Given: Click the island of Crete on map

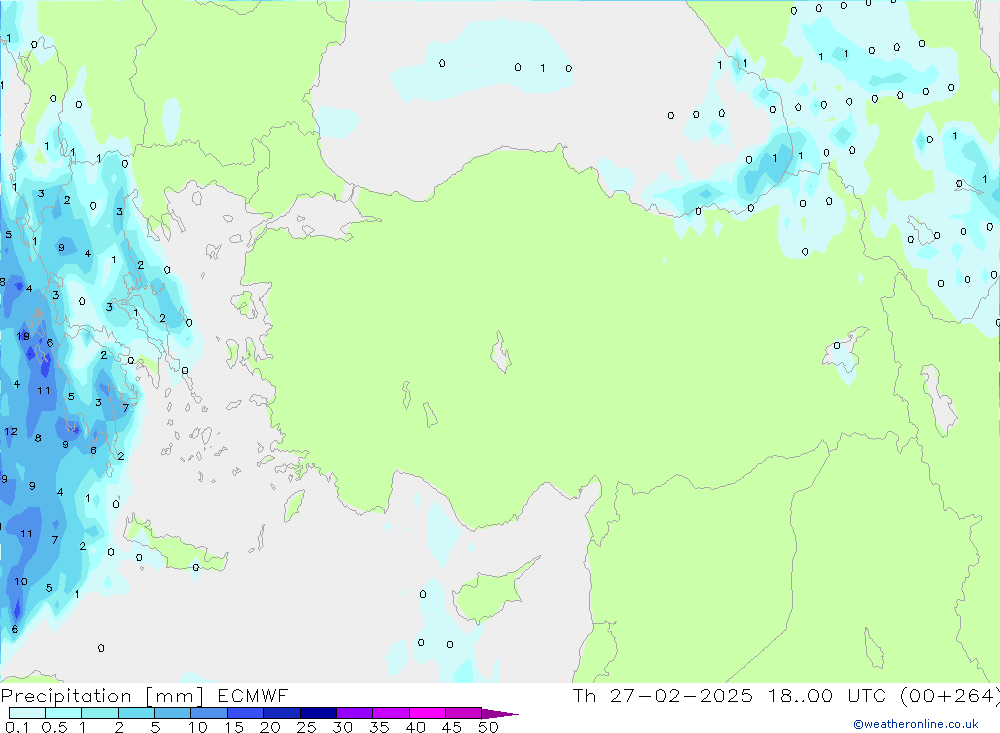Looking at the screenshot, I should 175,547.
